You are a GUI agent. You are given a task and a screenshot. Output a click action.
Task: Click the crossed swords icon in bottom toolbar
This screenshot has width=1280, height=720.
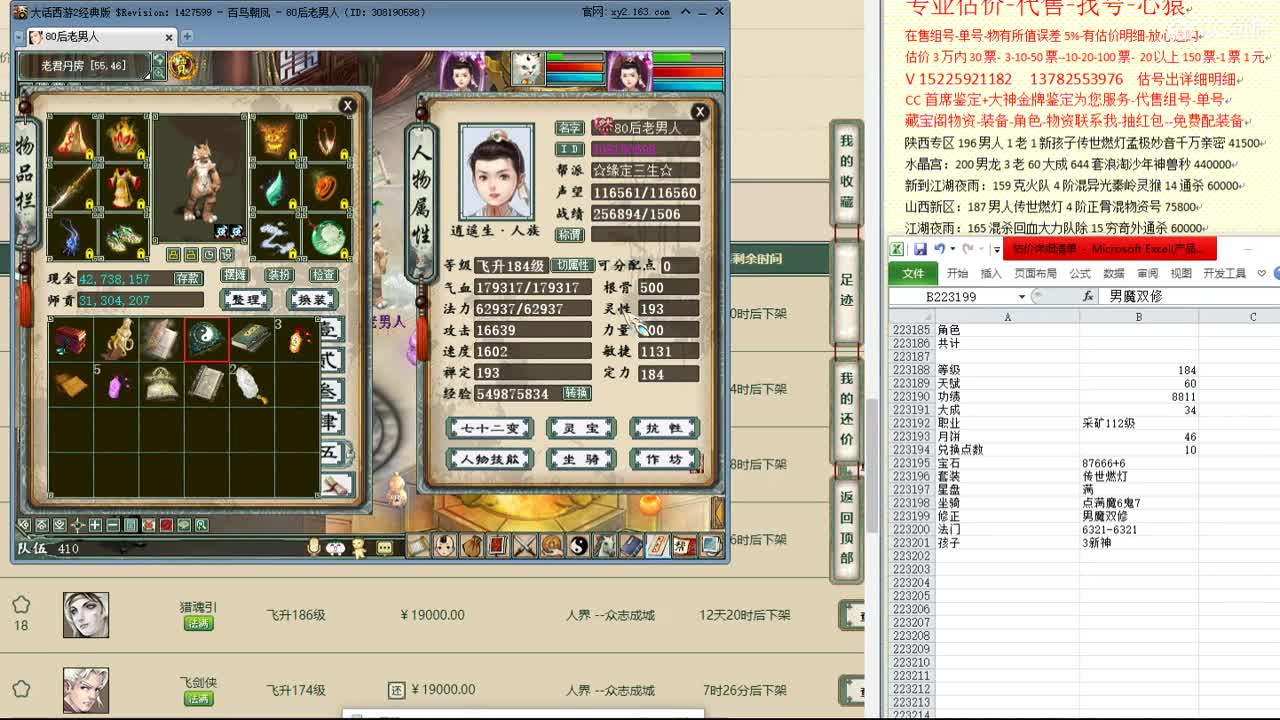(524, 545)
